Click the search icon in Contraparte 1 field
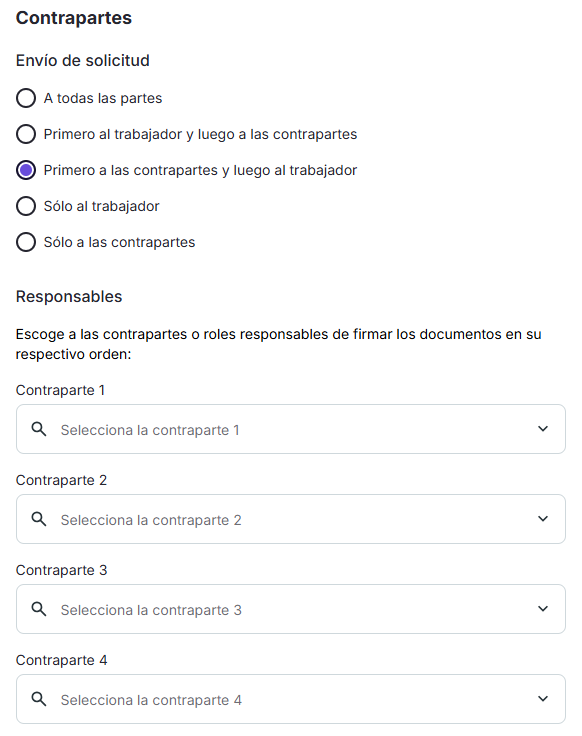This screenshot has width=582, height=736. [x=39, y=429]
